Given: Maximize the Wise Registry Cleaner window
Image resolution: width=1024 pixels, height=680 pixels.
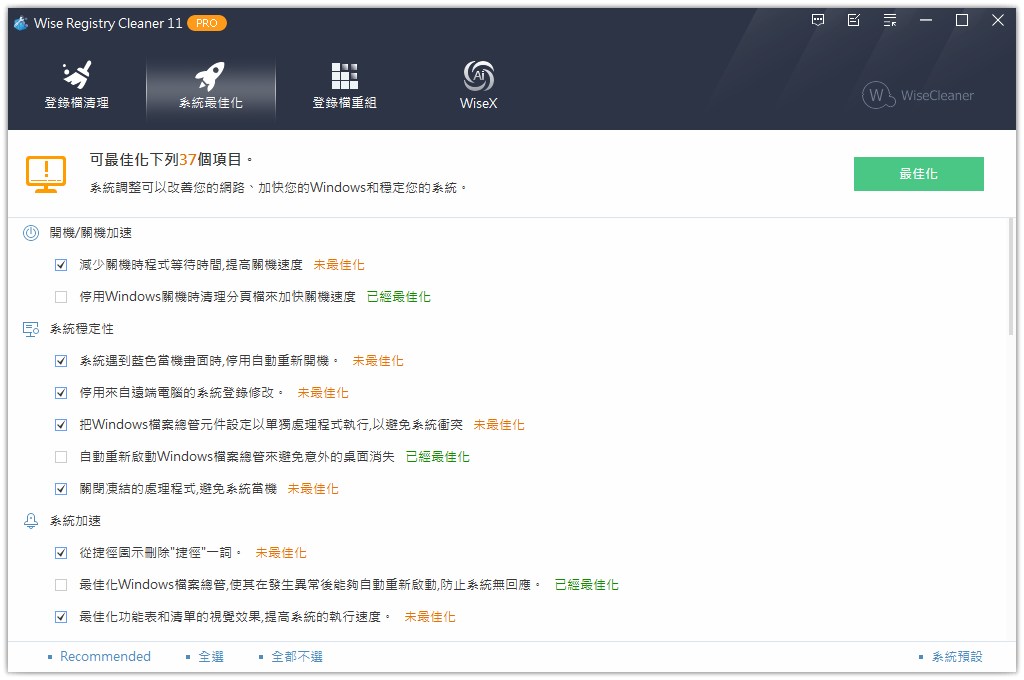Looking at the screenshot, I should pyautogui.click(x=961, y=20).
